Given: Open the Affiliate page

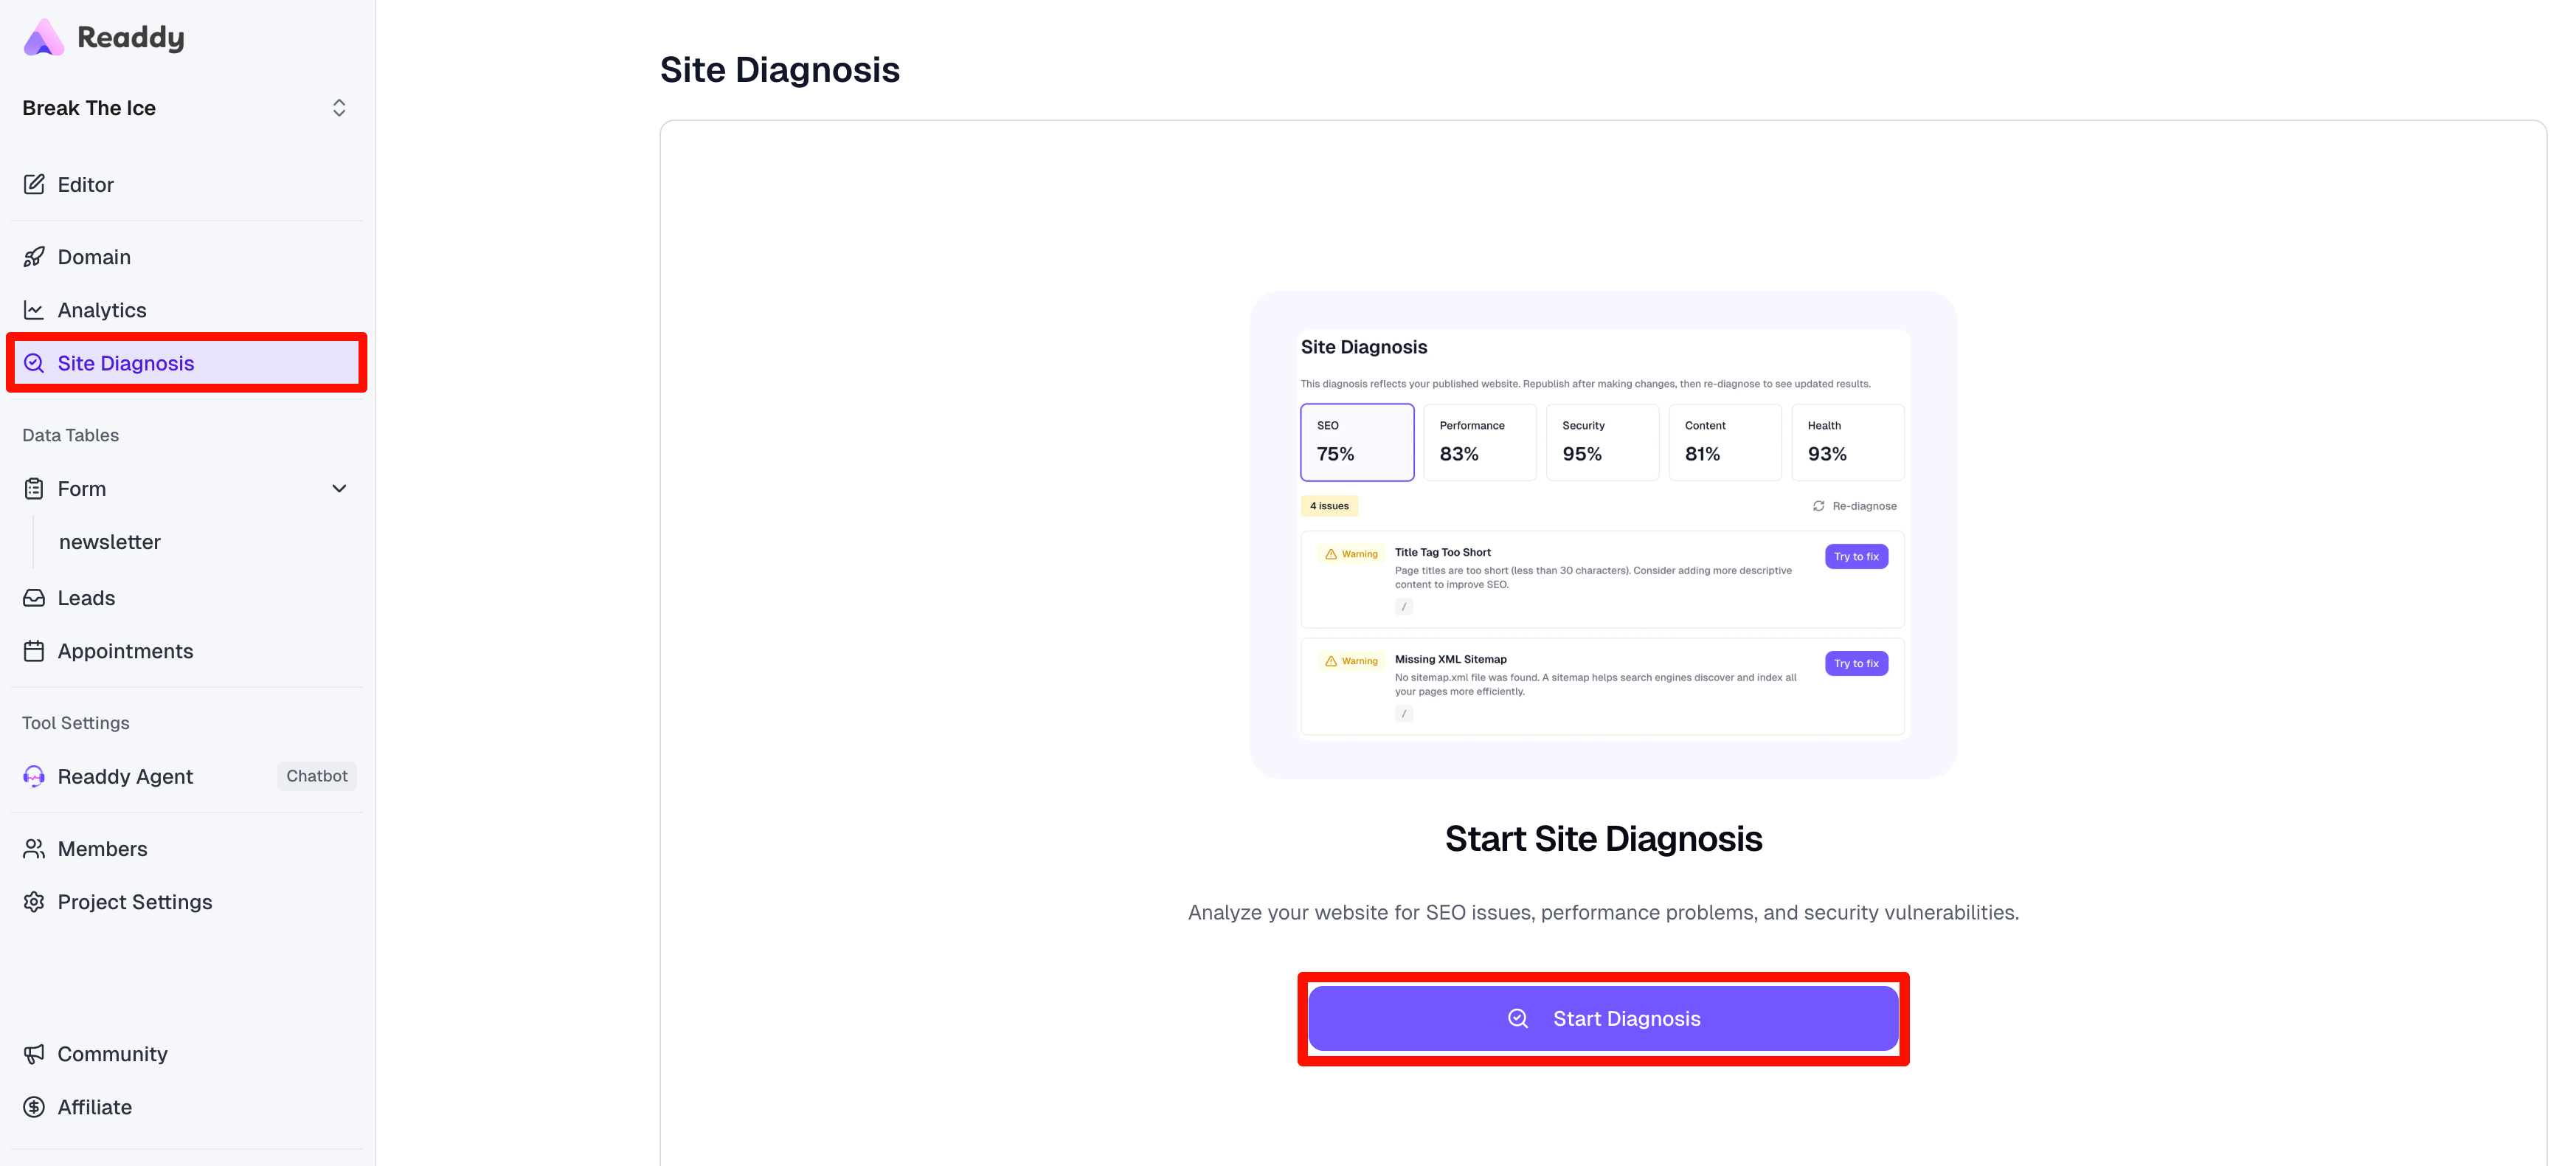Looking at the screenshot, I should (94, 1107).
